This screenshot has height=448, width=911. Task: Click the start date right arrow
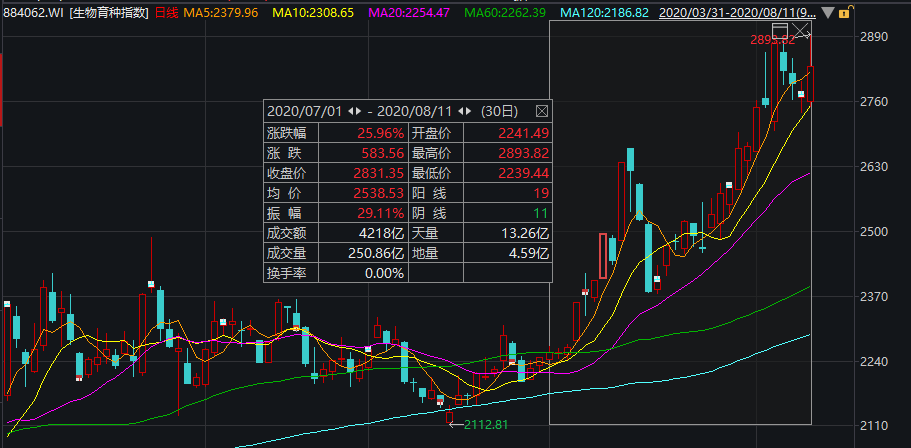click(x=358, y=111)
